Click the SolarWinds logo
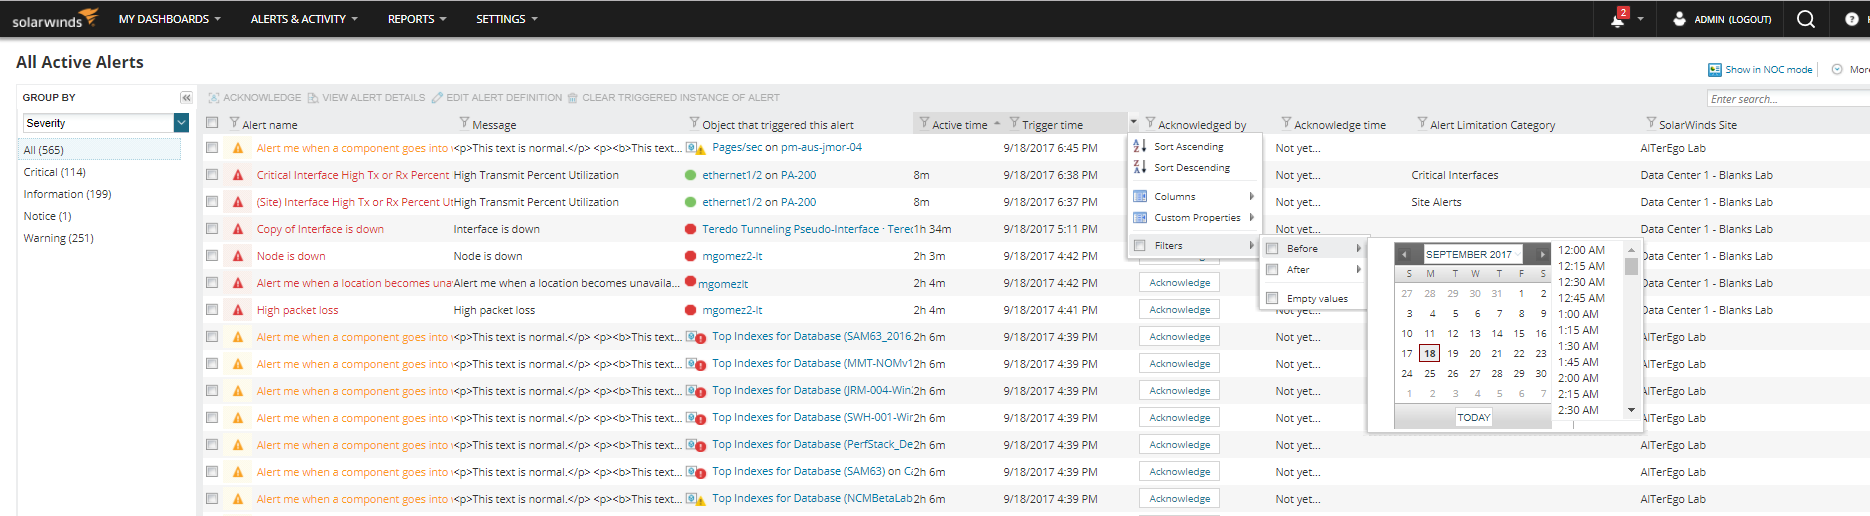 54,19
